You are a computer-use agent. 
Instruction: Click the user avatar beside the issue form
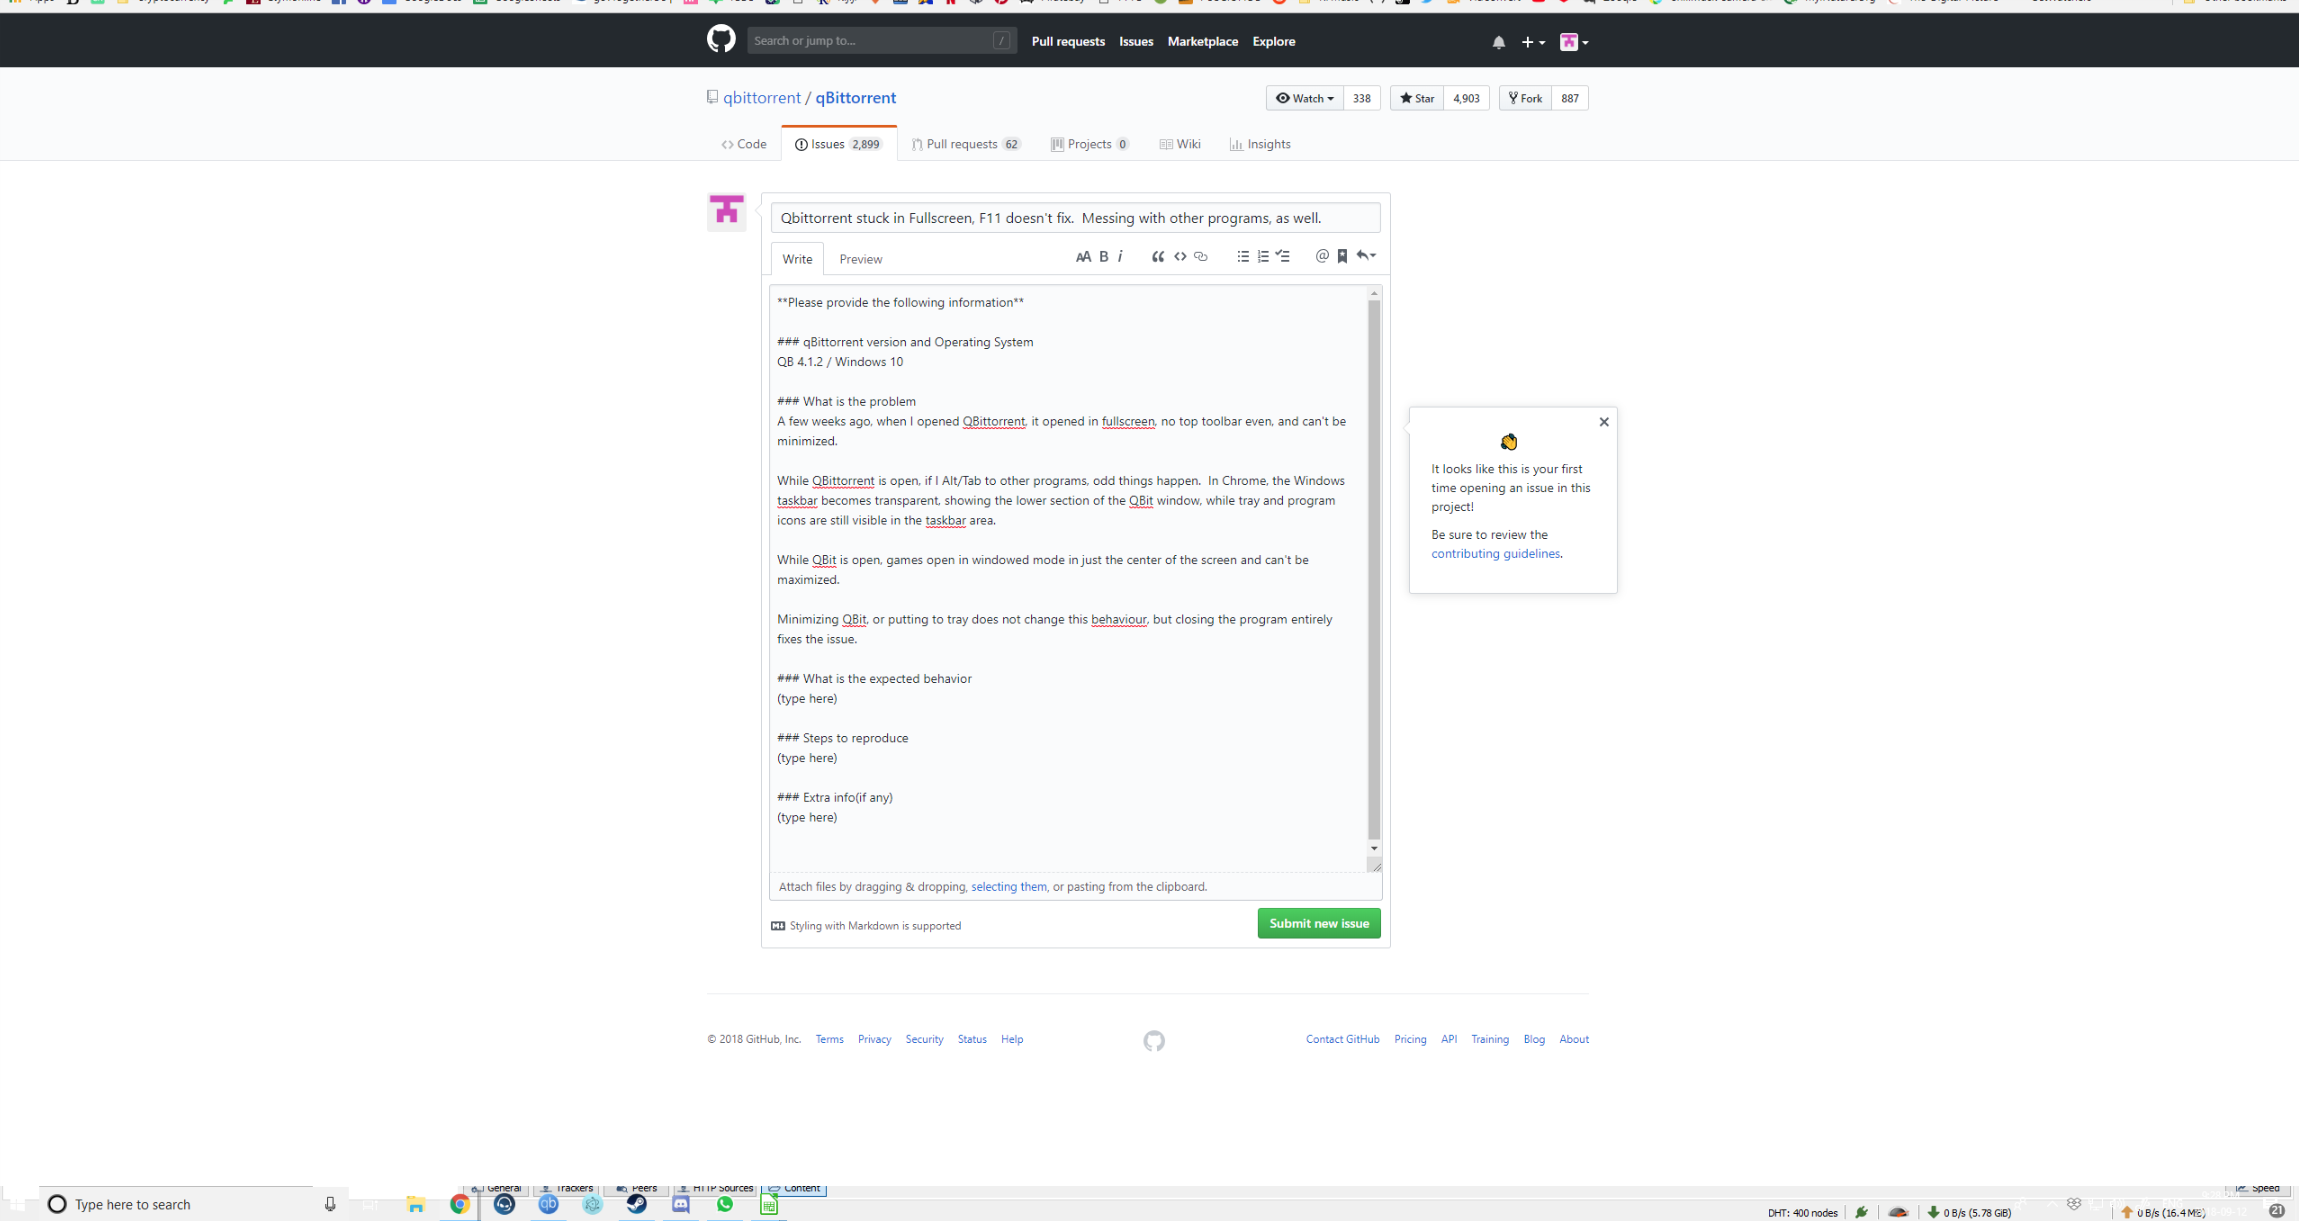(x=727, y=211)
